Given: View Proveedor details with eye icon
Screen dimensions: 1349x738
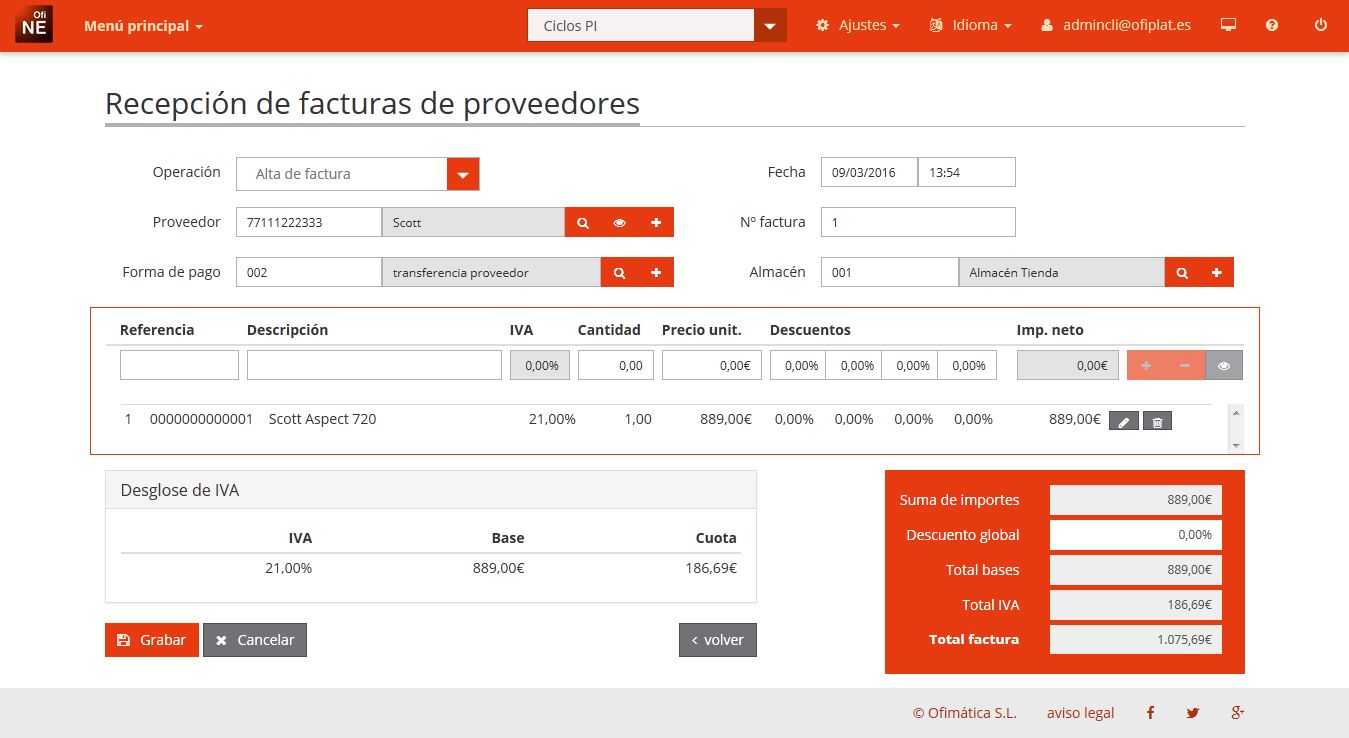Looking at the screenshot, I should 619,222.
